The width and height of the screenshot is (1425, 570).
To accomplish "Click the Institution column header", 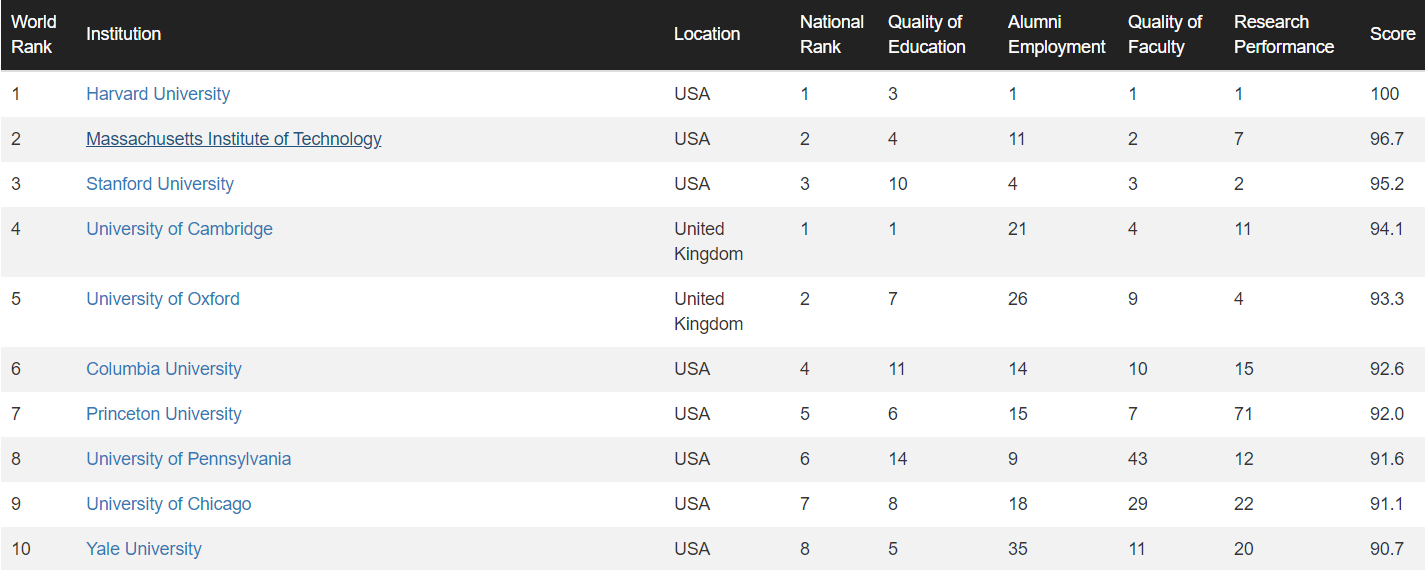I will click(x=124, y=34).
